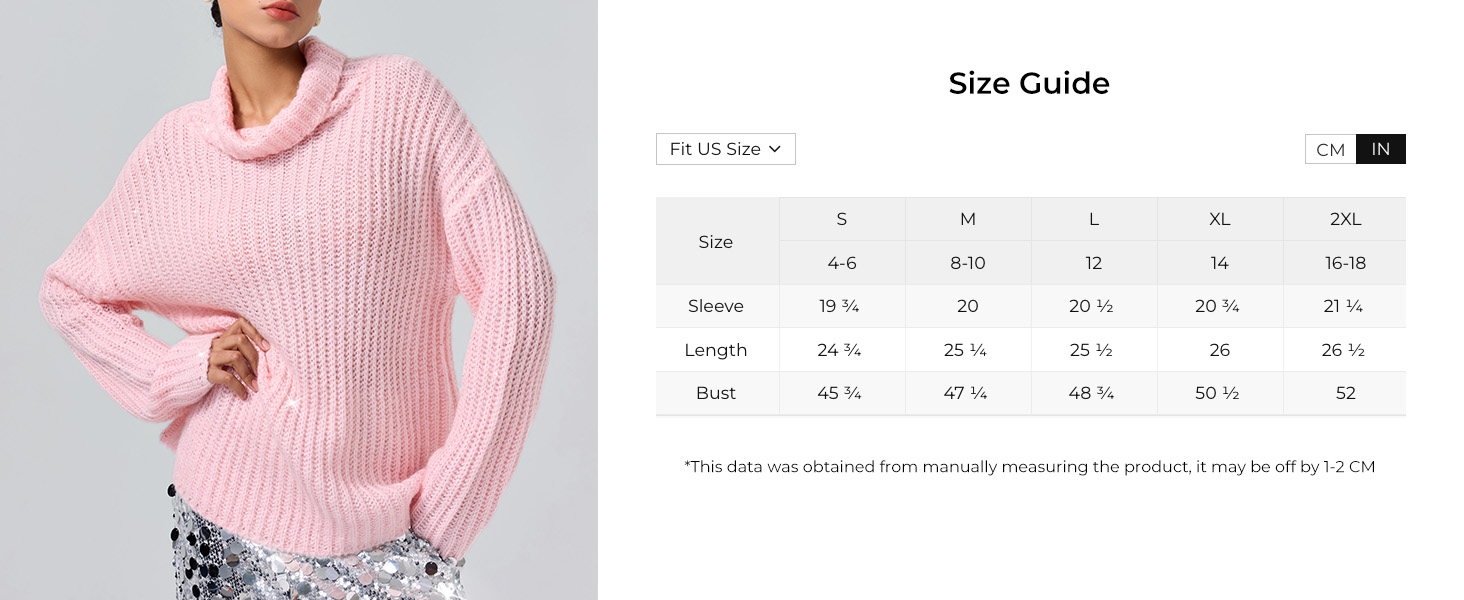Click the 2XL column header
Image resolution: width=1464 pixels, height=600 pixels.
(1345, 219)
